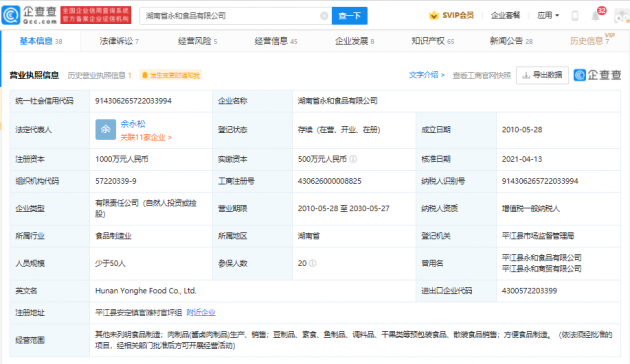The image size is (630, 364).
Task: Switch to 法律诉讼 tab
Action: (119, 41)
